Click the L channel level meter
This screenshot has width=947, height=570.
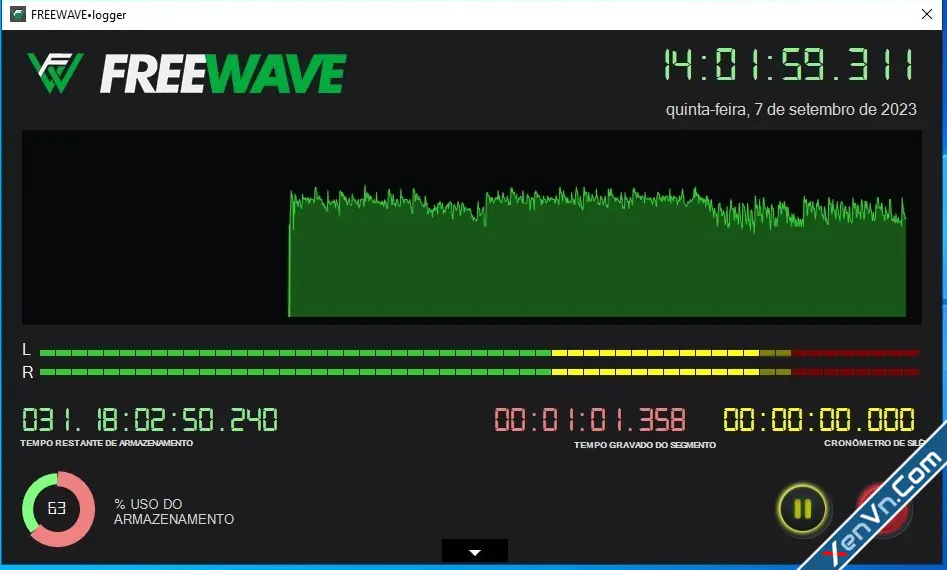point(480,353)
